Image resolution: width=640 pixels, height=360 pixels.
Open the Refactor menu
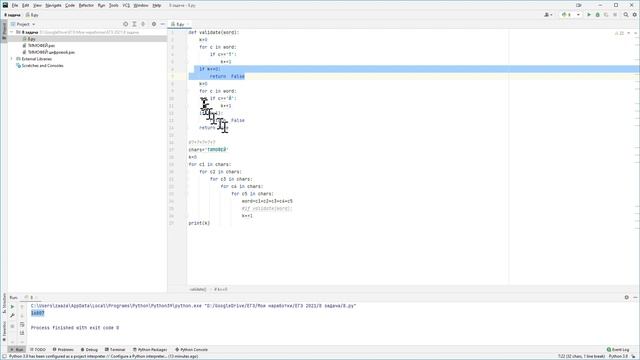(86, 5)
